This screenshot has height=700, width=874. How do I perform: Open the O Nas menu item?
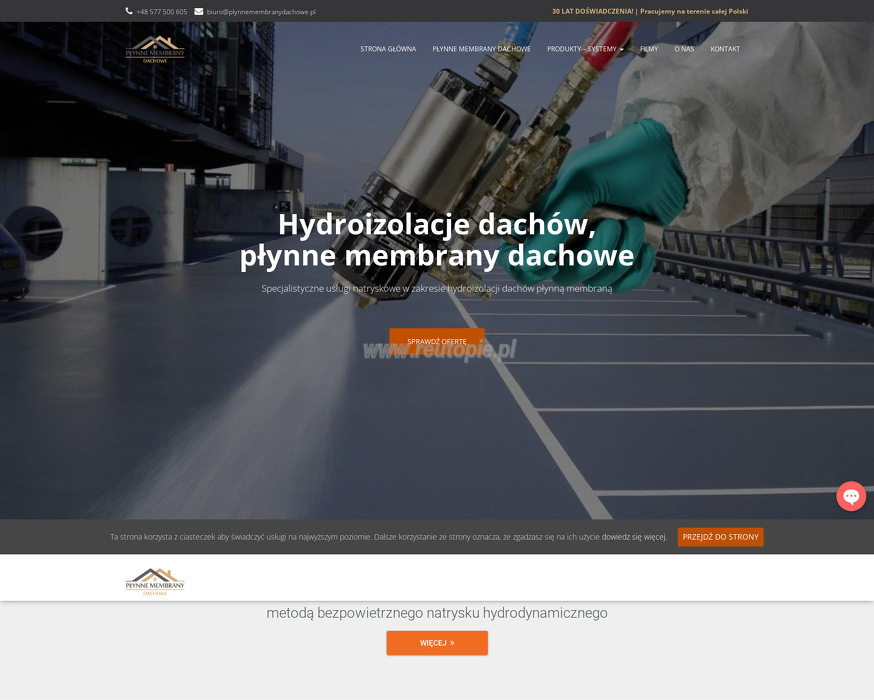[684, 49]
